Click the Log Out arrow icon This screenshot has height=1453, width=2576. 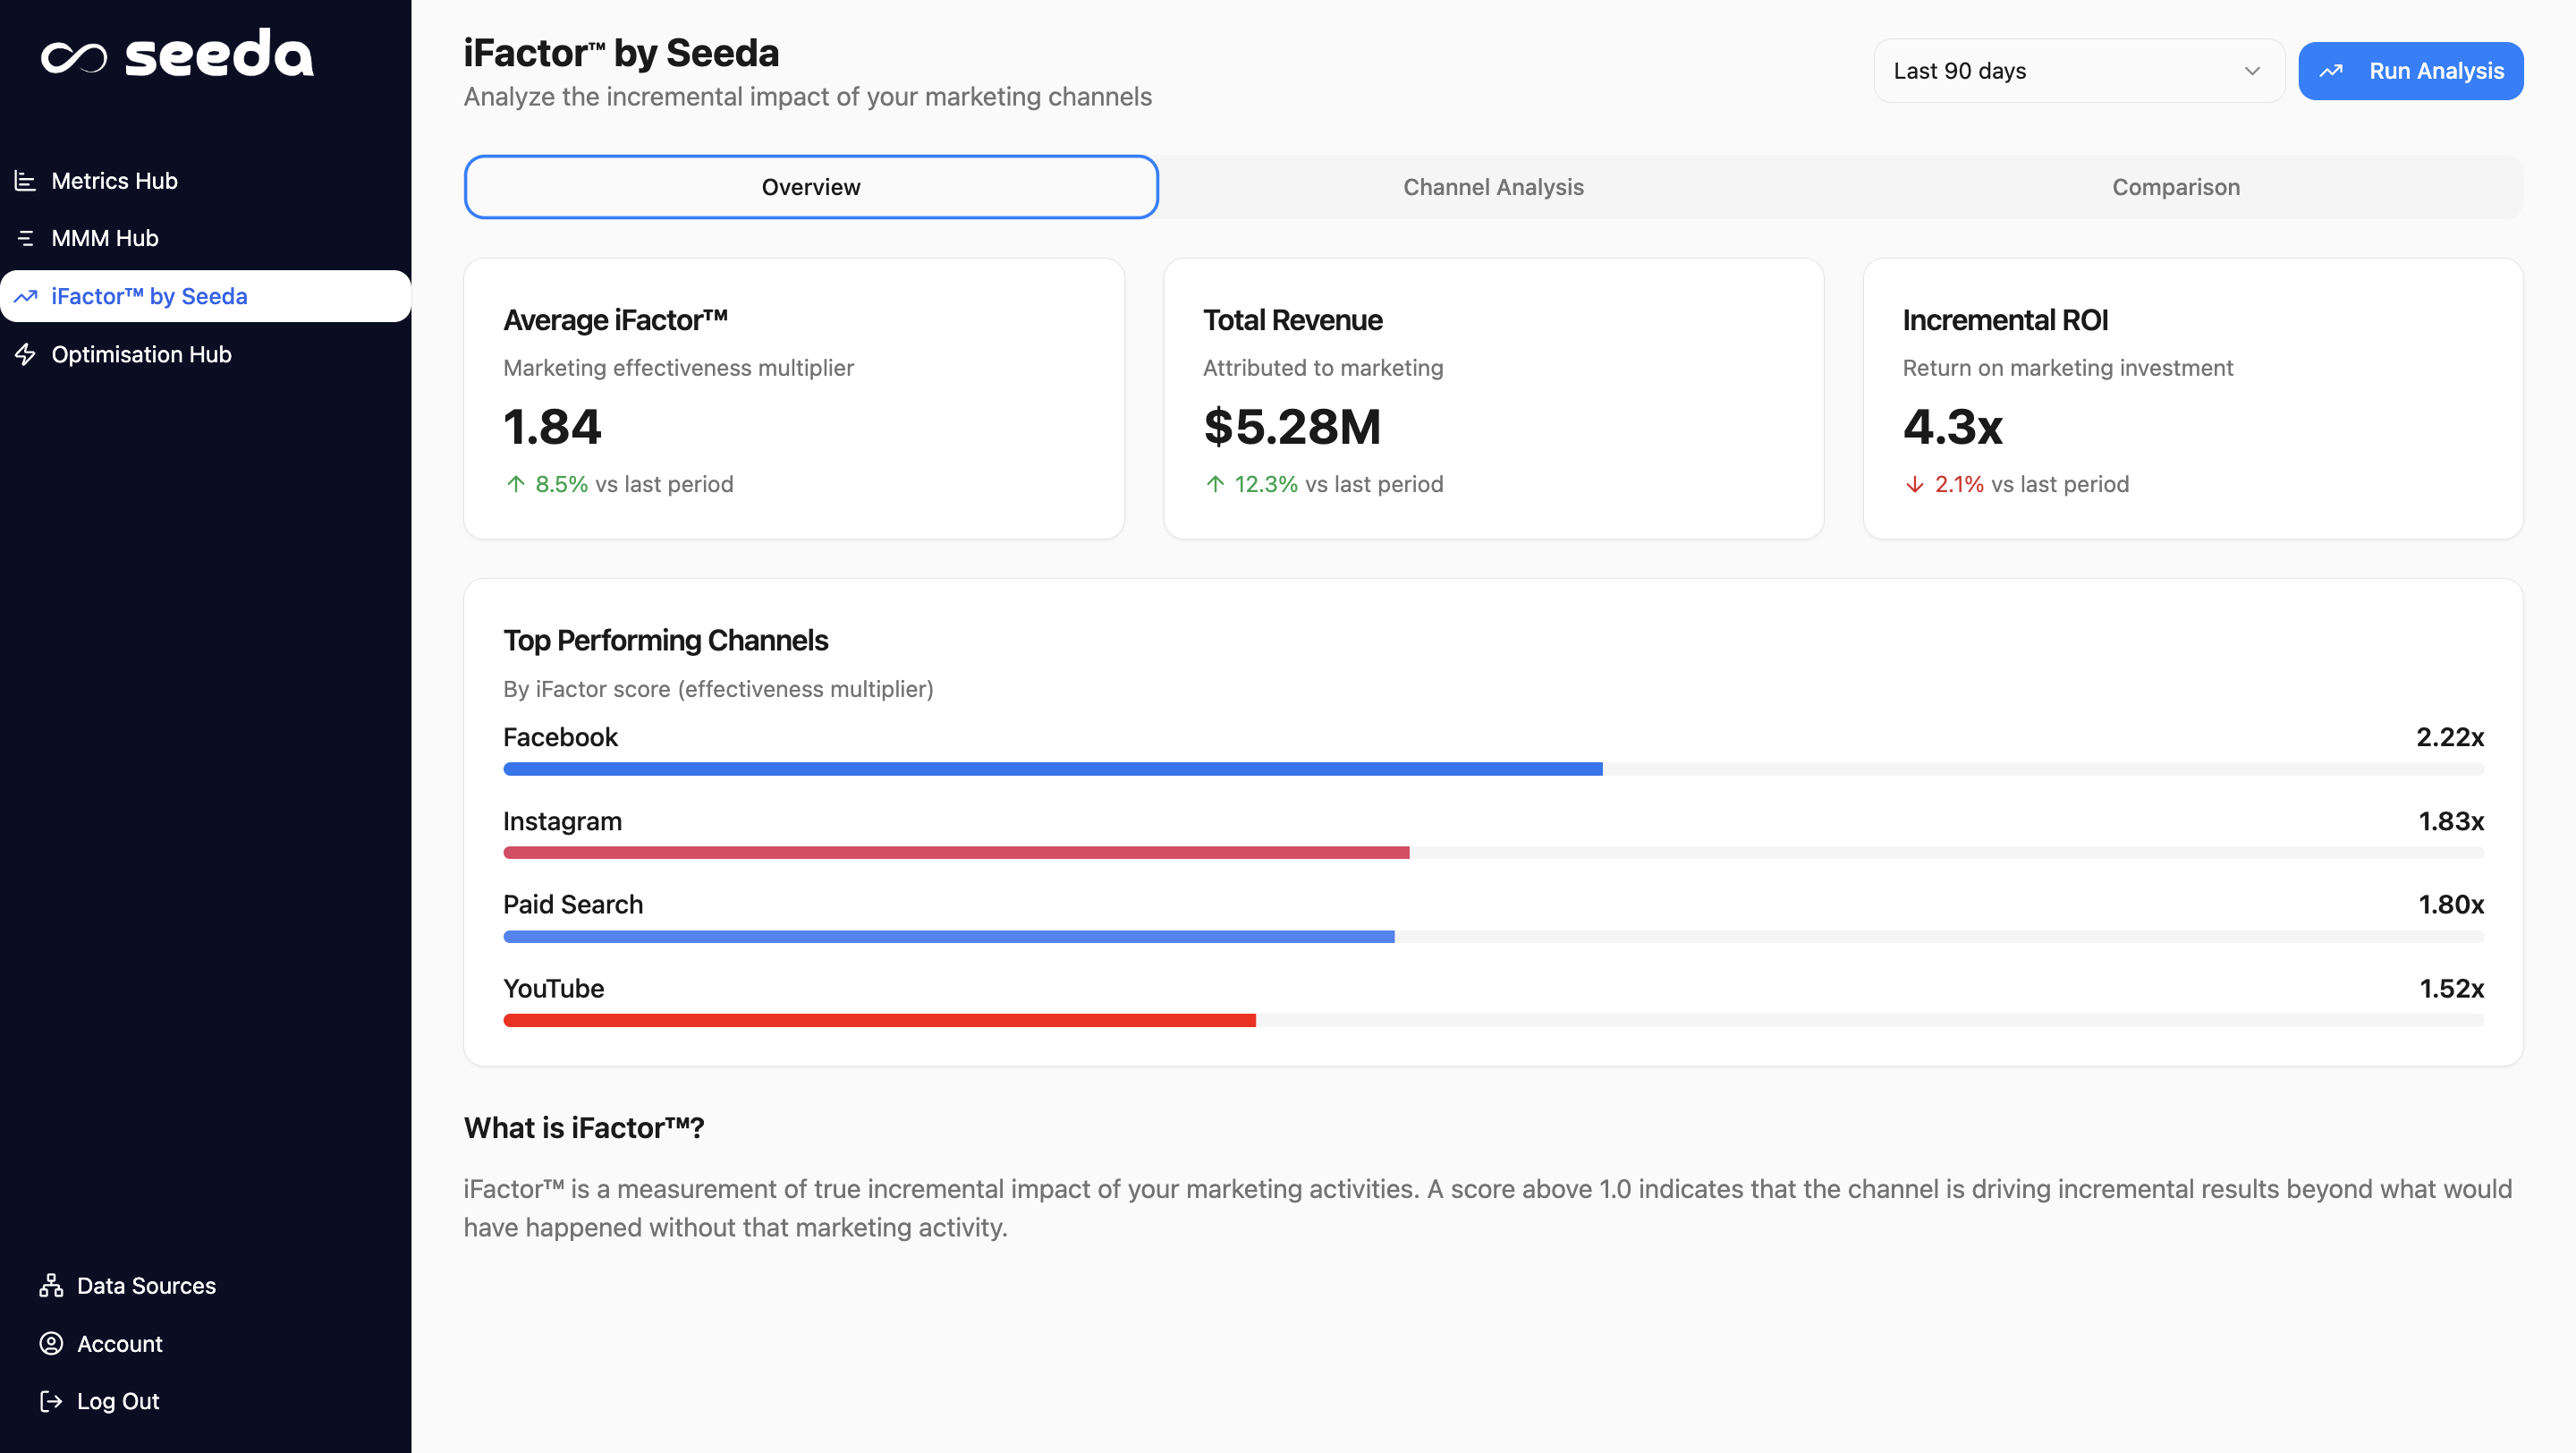point(51,1401)
